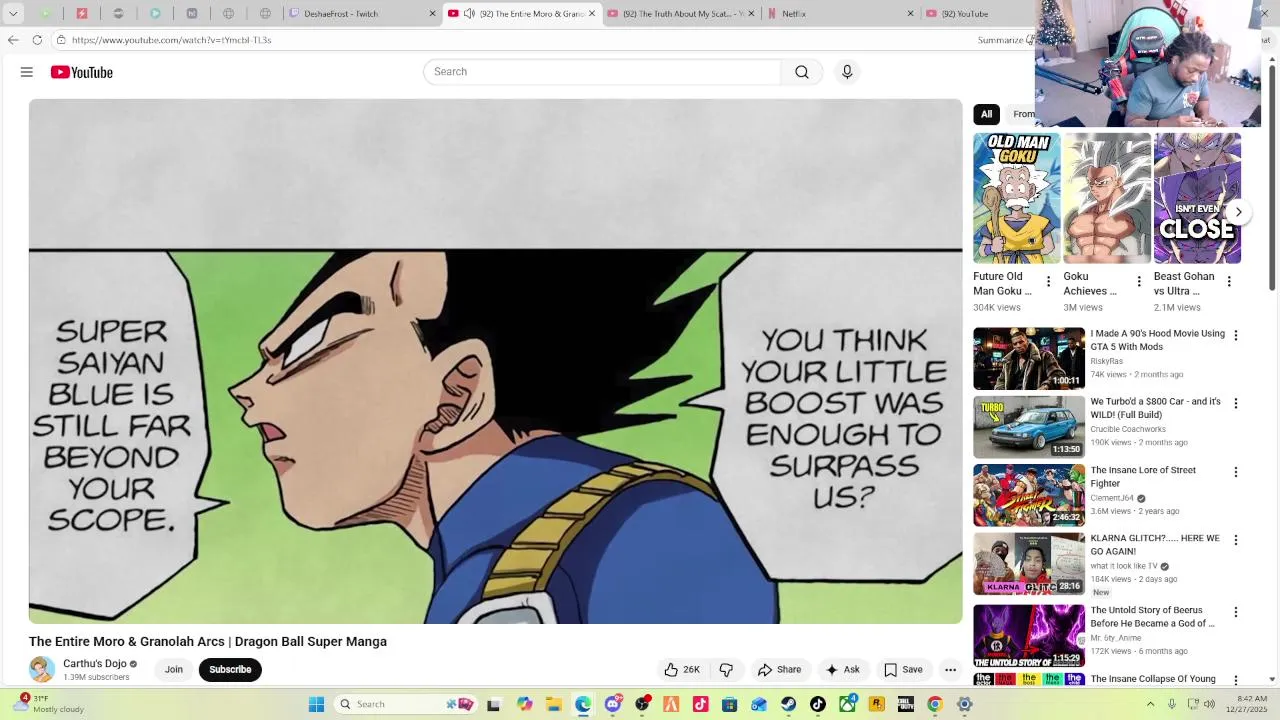1280x720 pixels.
Task: Click the browser address bar URL
Action: 171,40
